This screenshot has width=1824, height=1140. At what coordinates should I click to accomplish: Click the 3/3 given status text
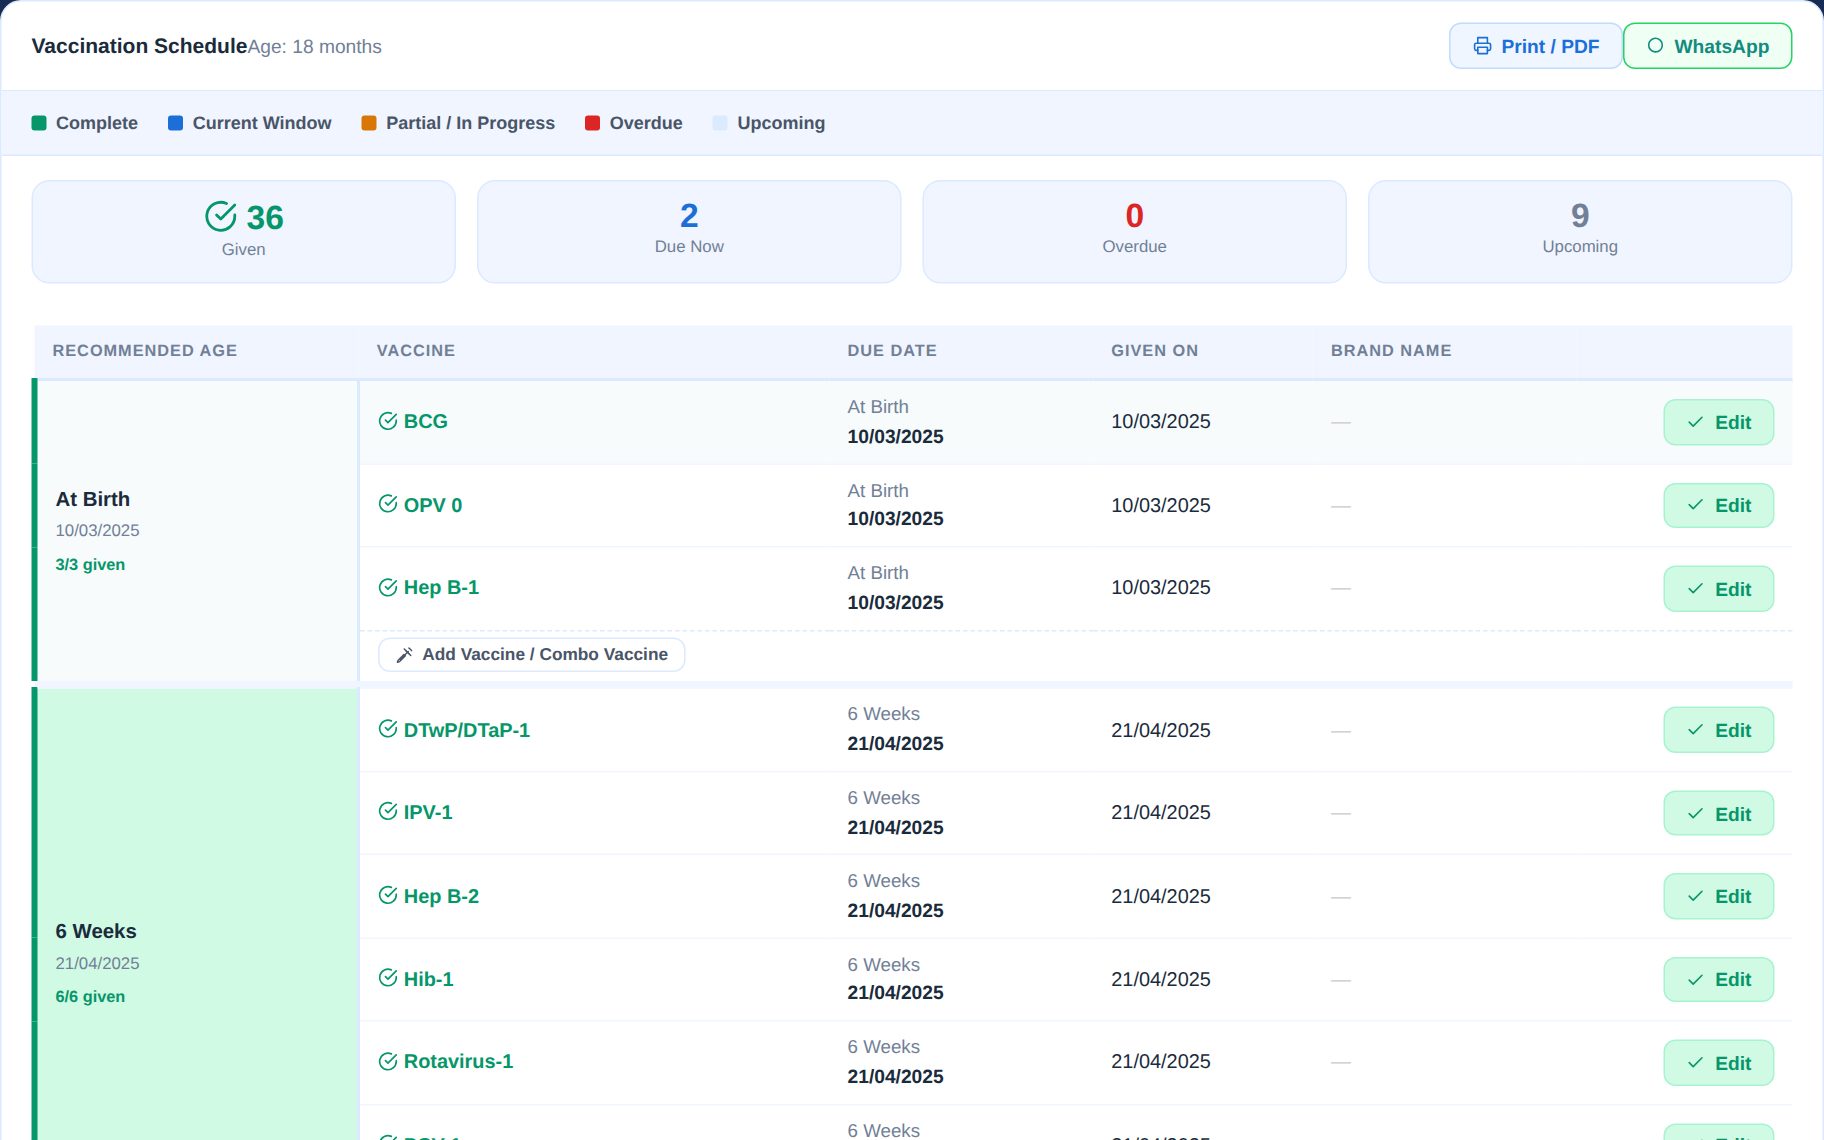pyautogui.click(x=90, y=565)
